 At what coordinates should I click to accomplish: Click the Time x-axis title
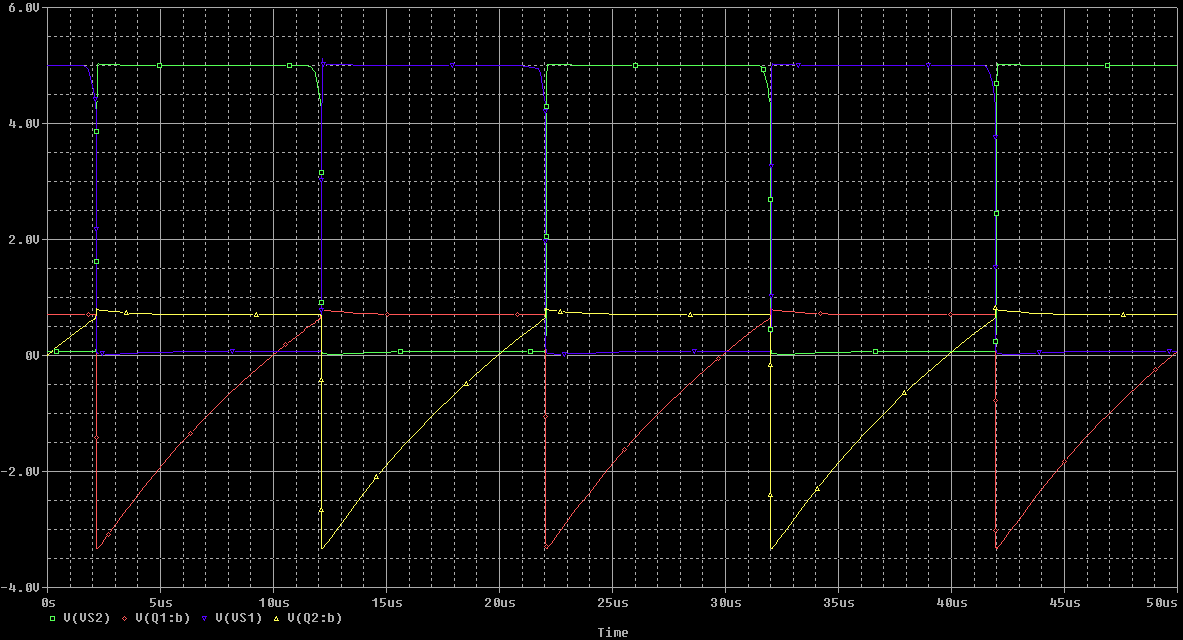click(x=612, y=632)
